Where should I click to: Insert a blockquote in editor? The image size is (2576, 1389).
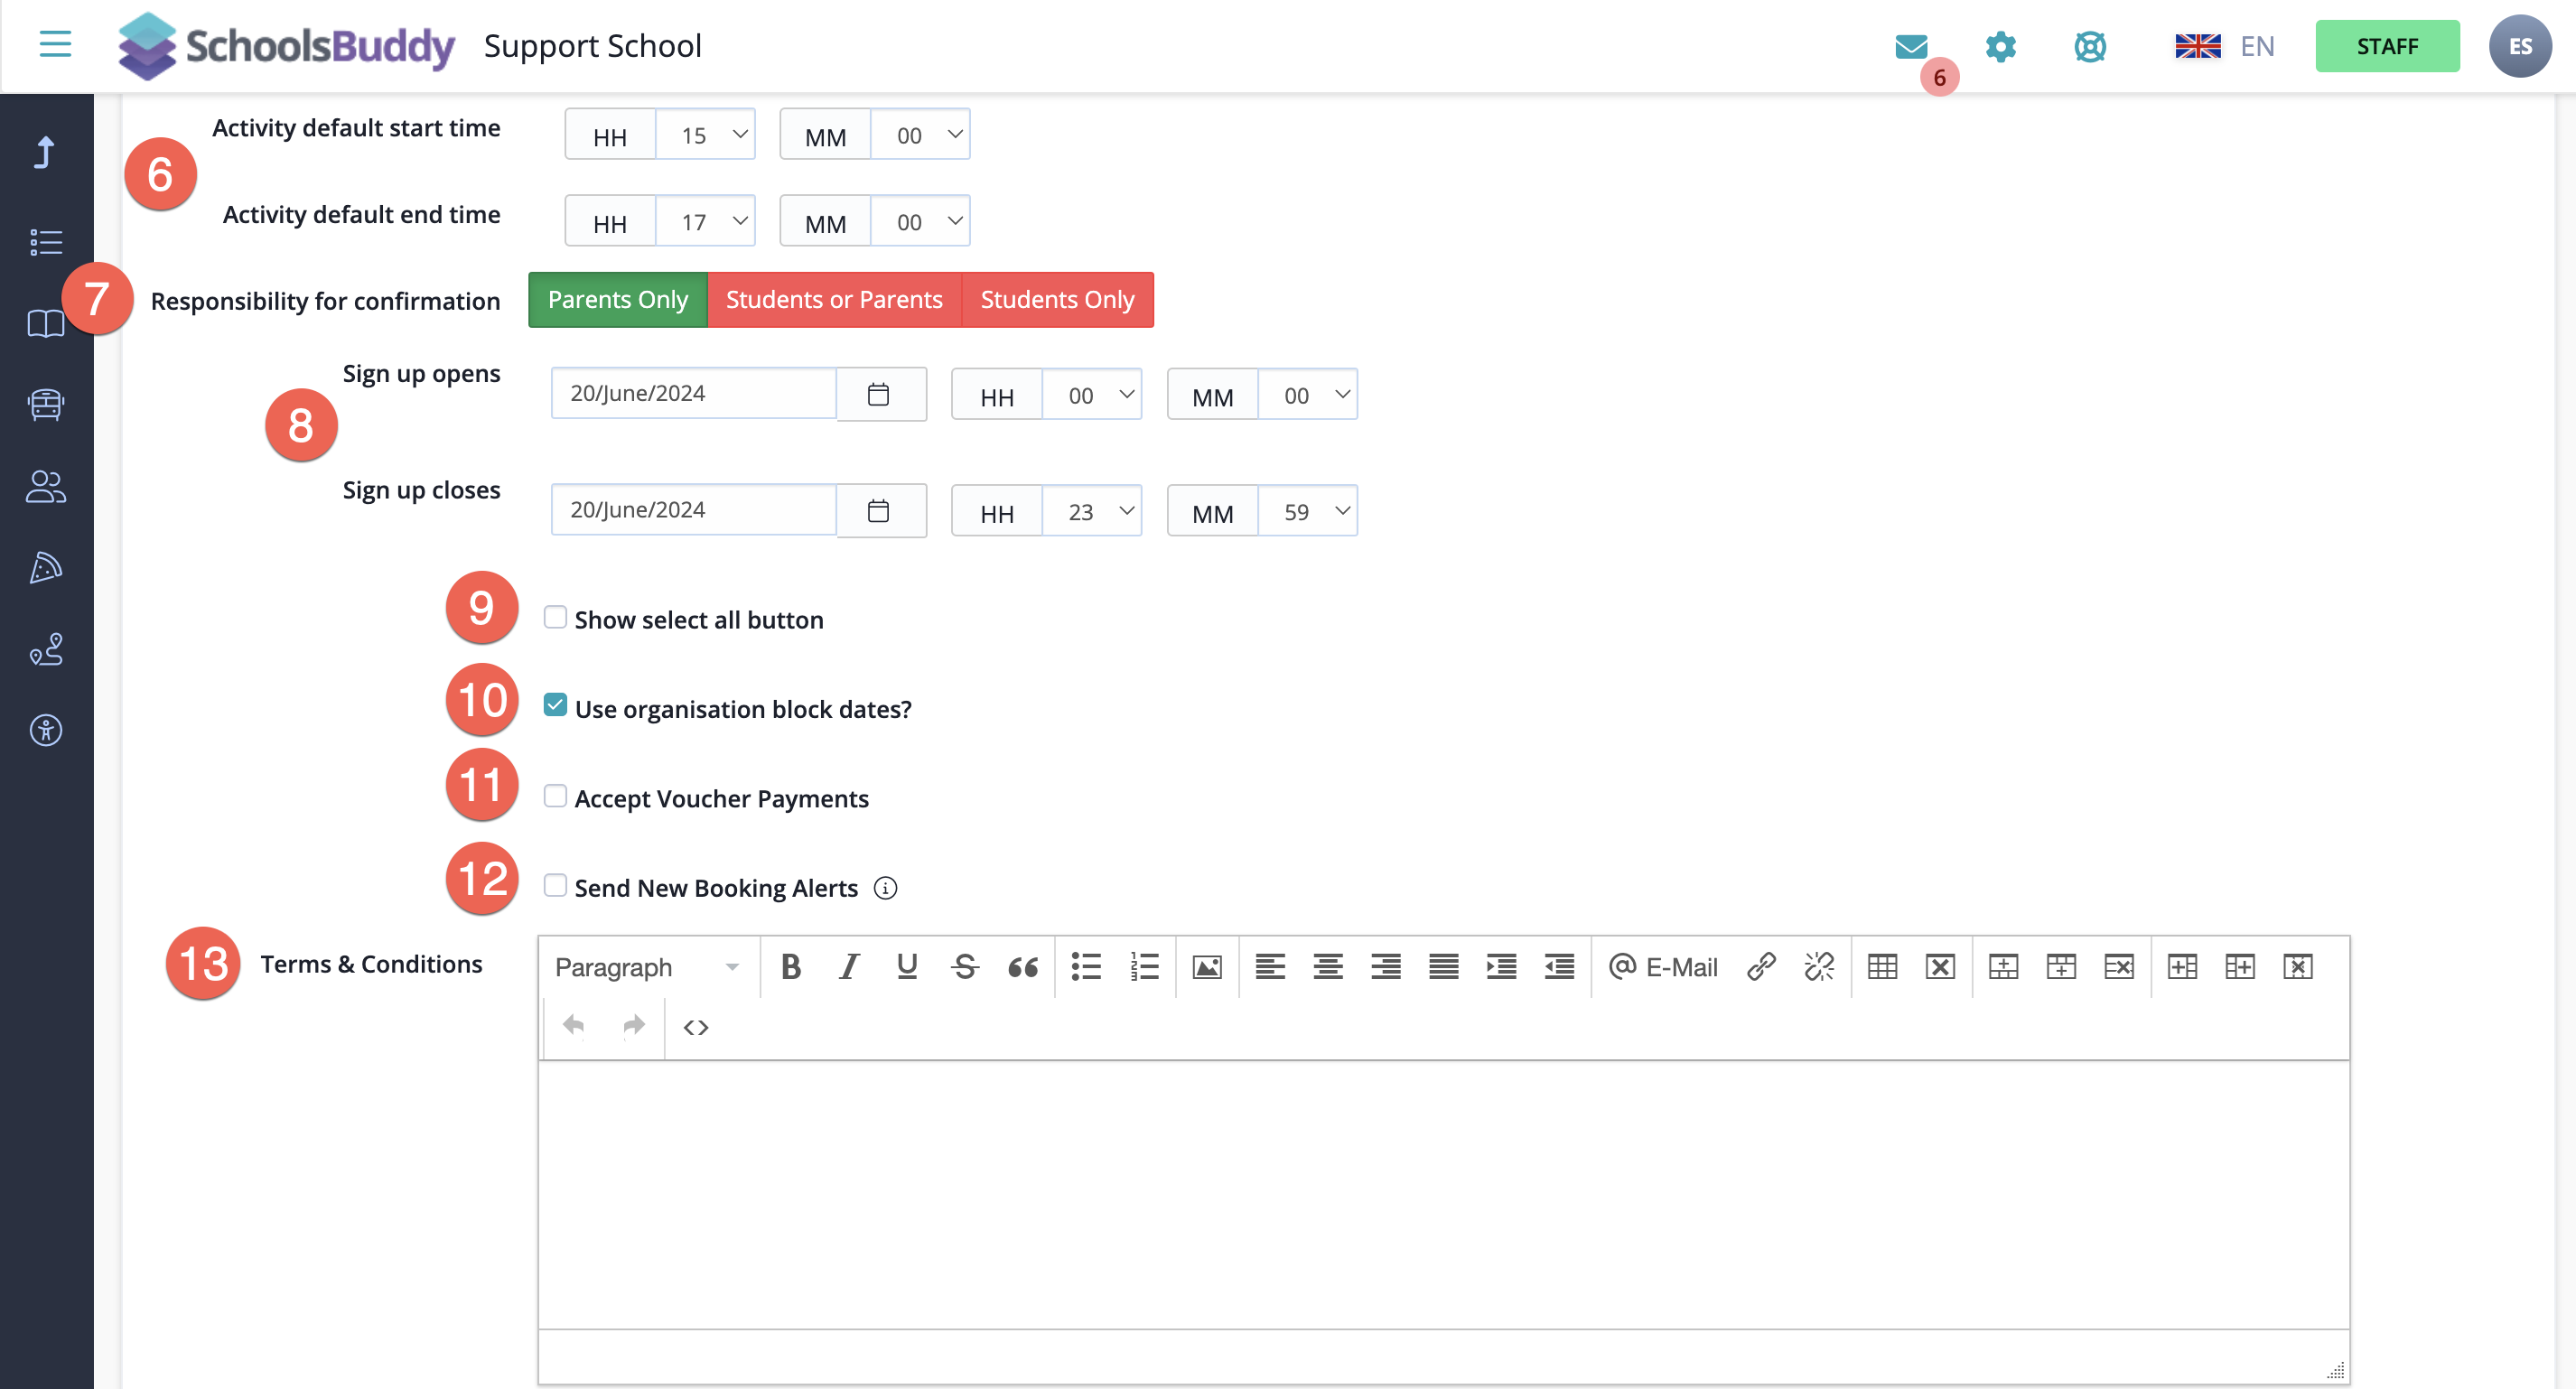pyautogui.click(x=1023, y=967)
